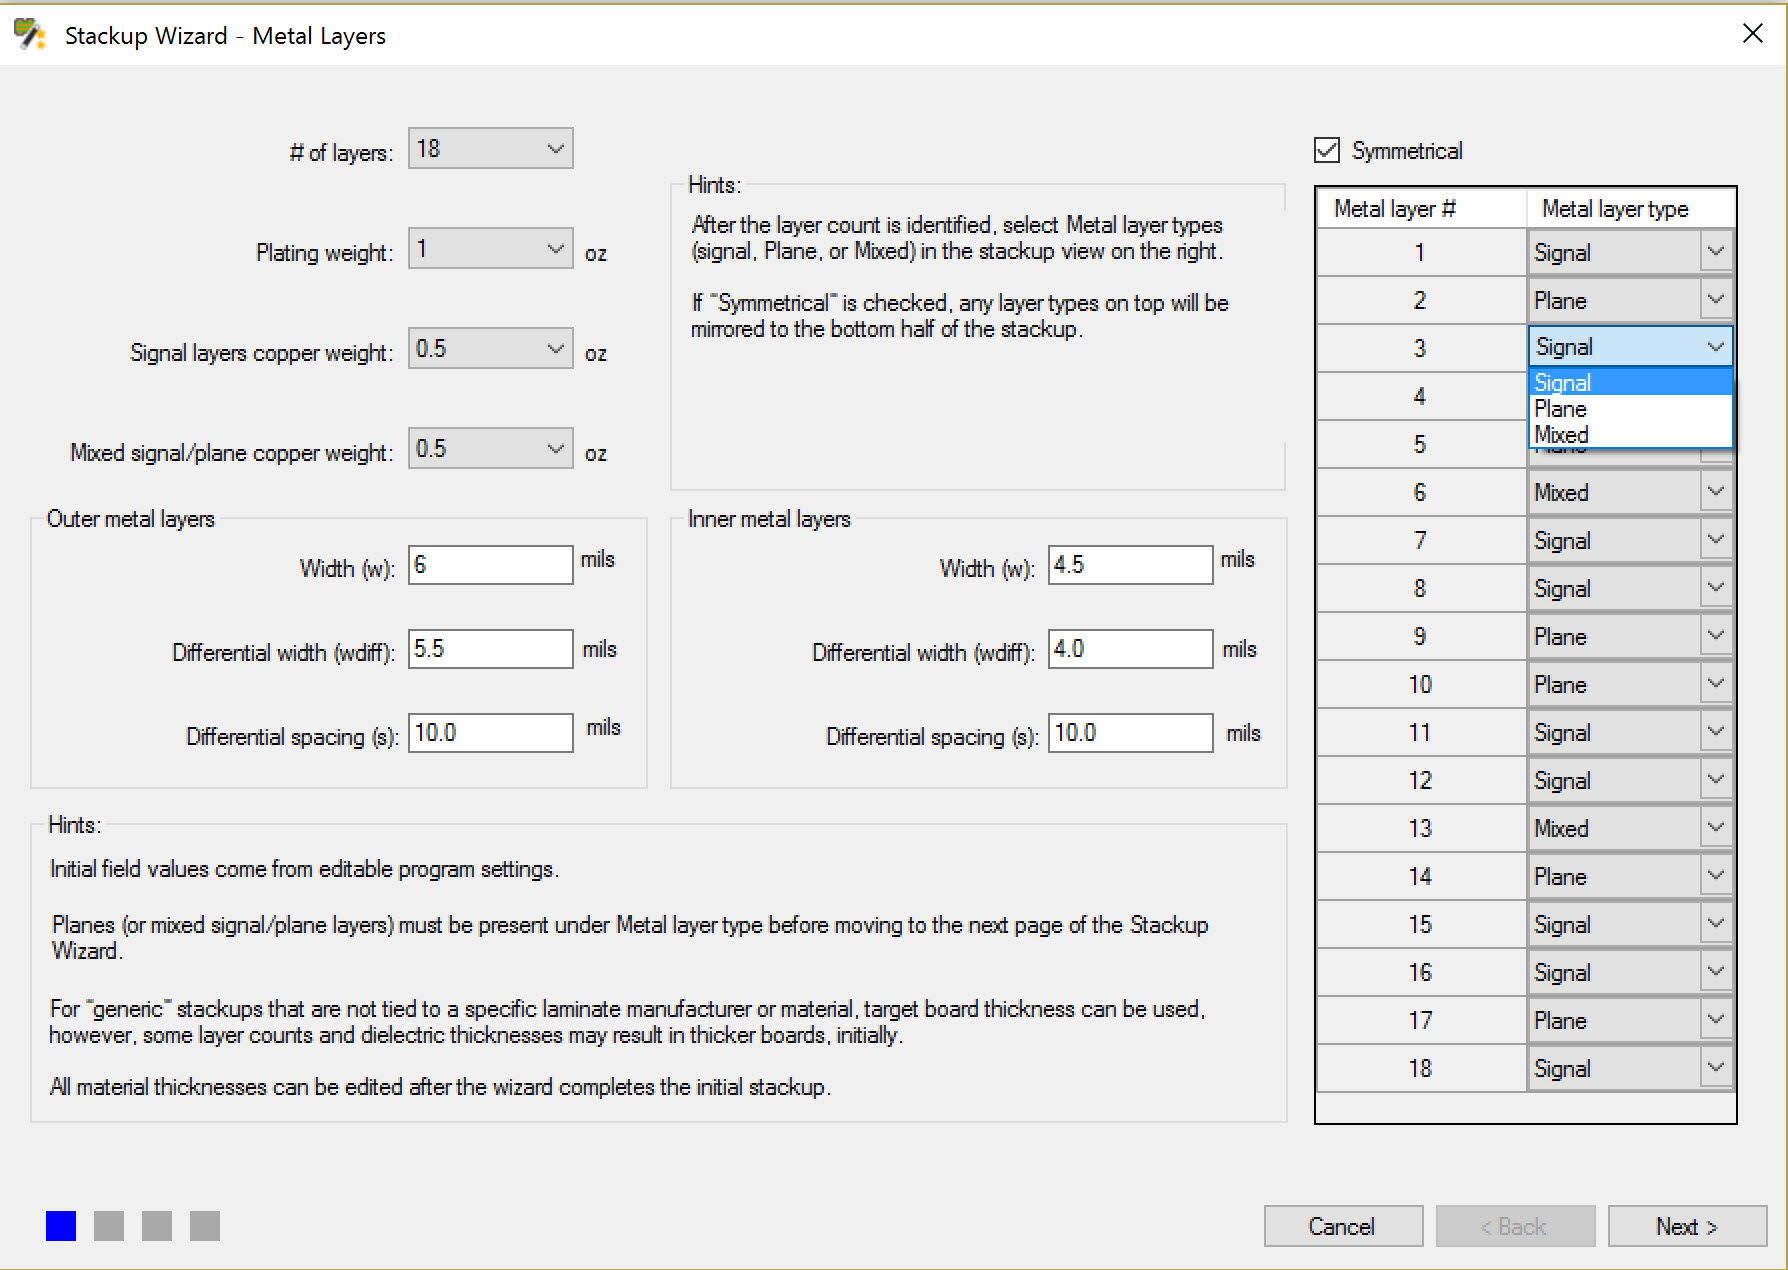1788x1270 pixels.
Task: Click outer Differential width (wdiff) field
Action: tap(490, 649)
